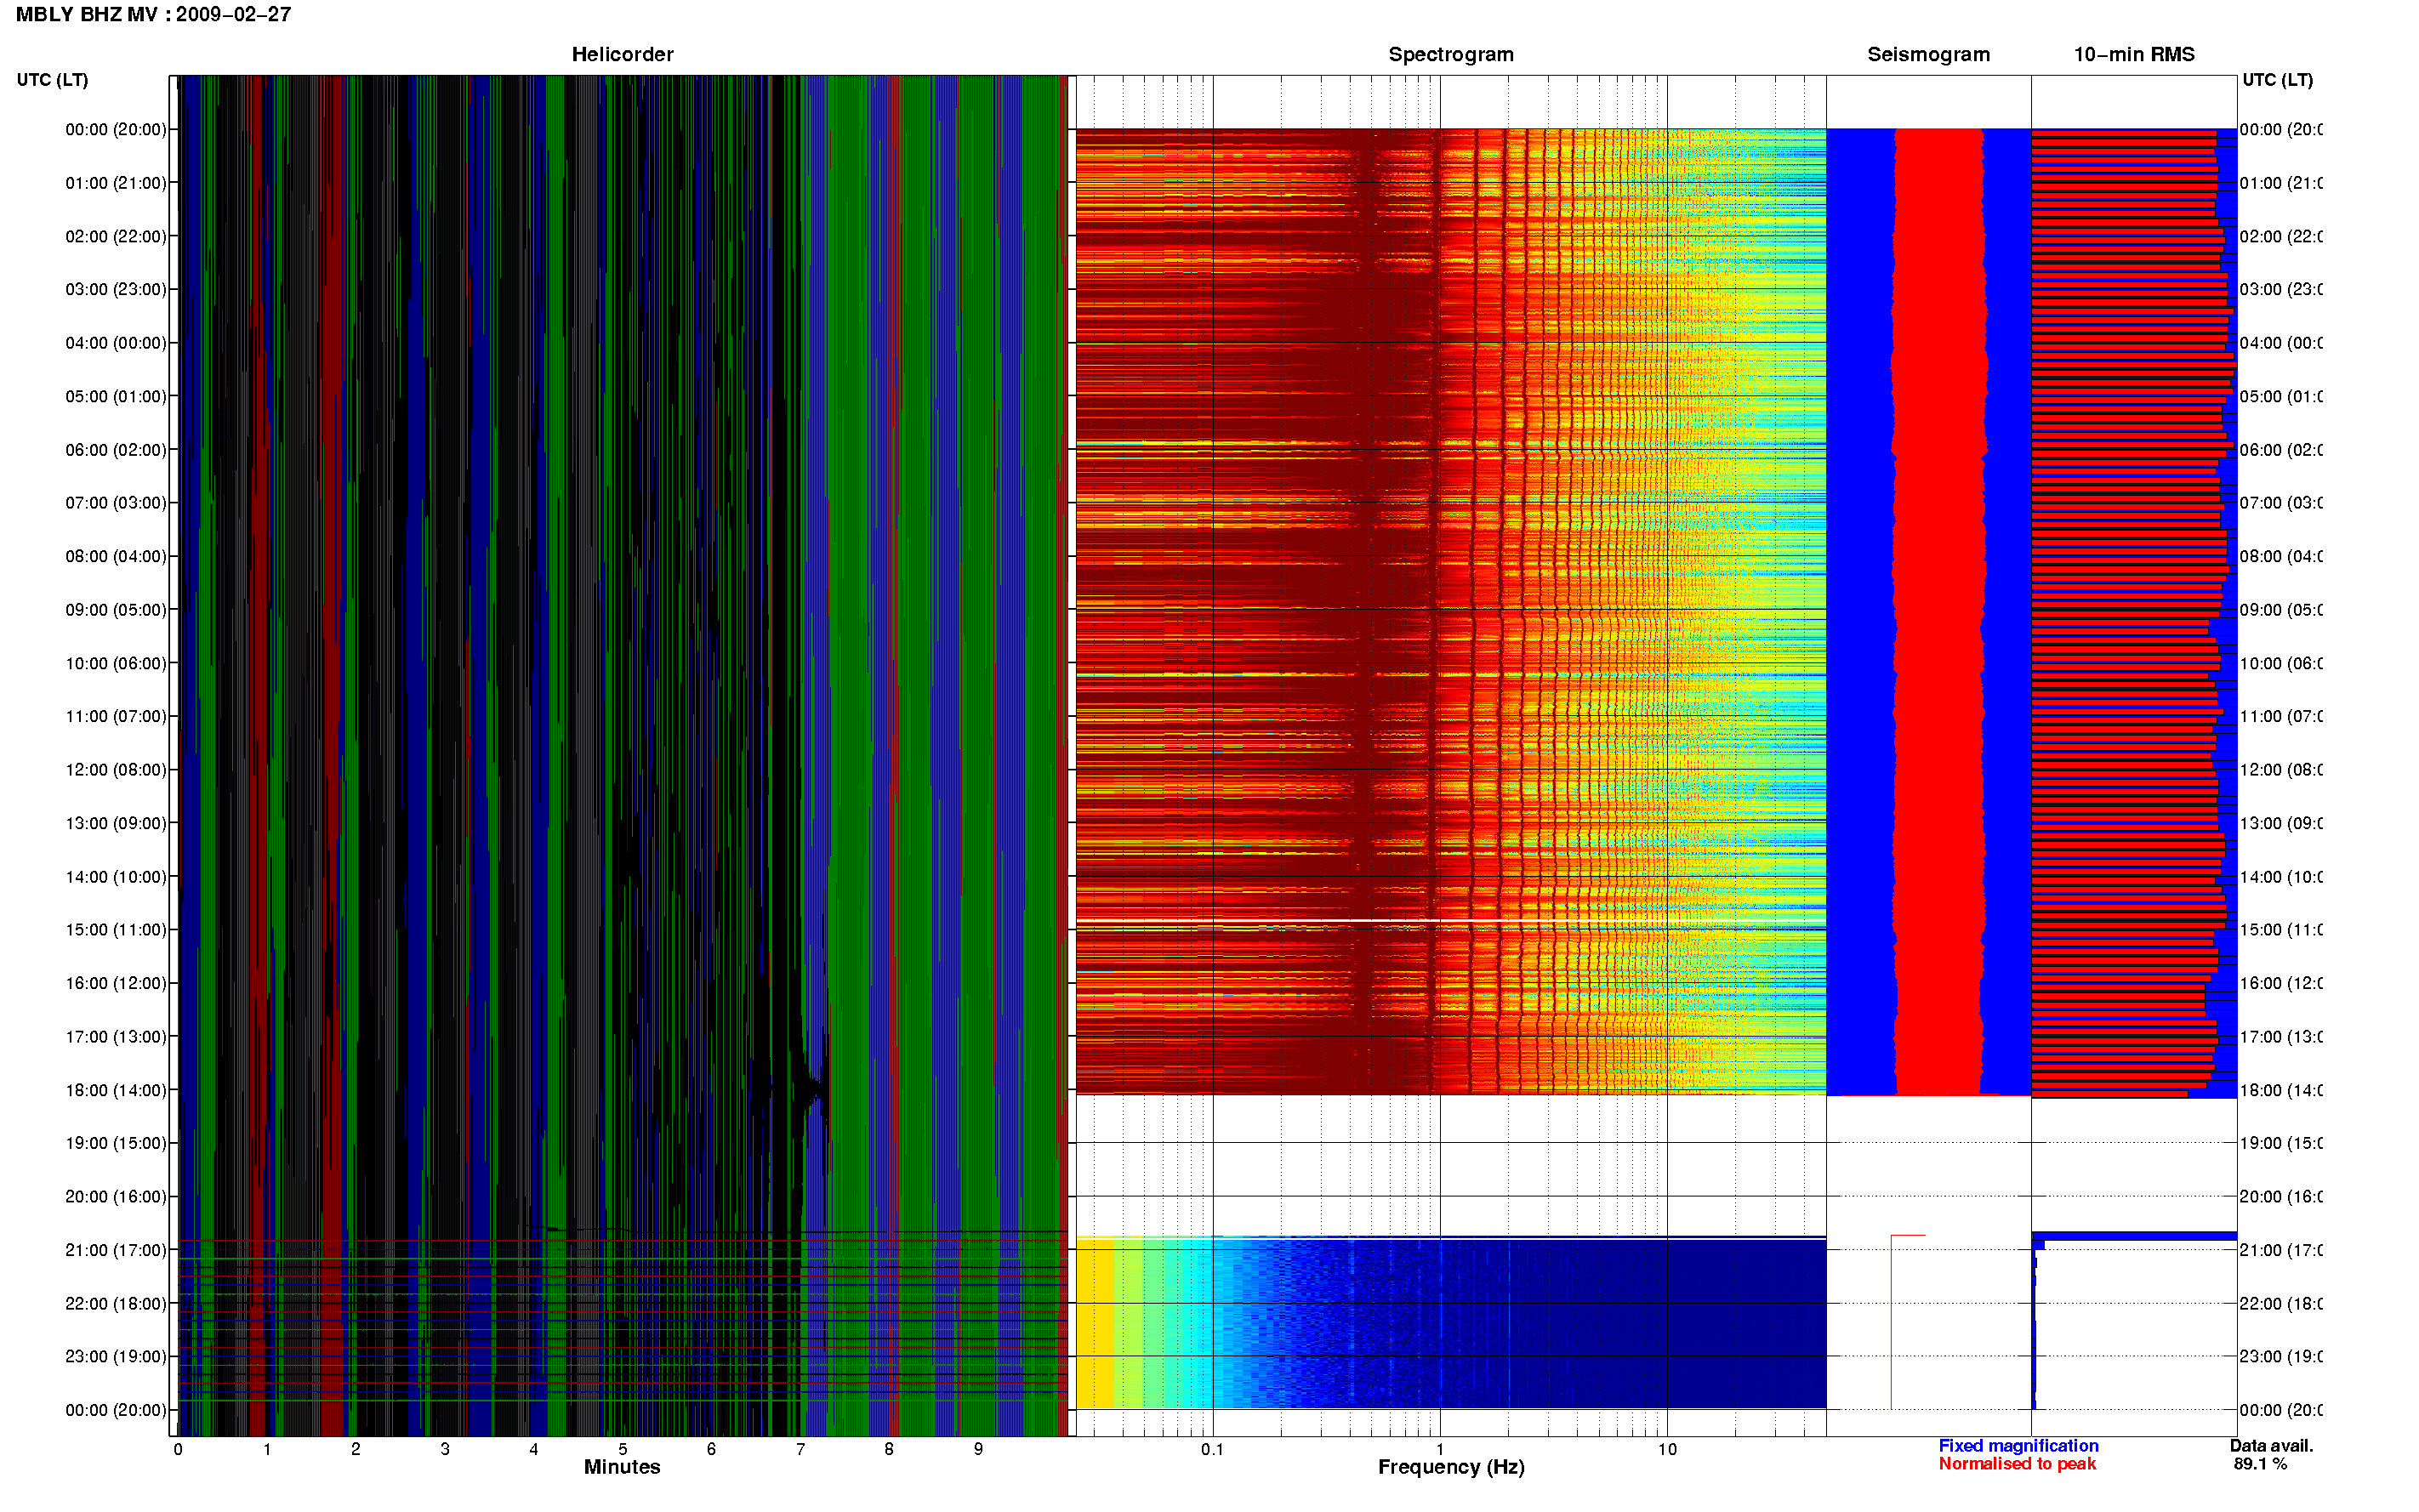Click the white data gap line in the spectrogram
Image resolution: width=2419 pixels, height=1512 pixels.
point(1450,920)
